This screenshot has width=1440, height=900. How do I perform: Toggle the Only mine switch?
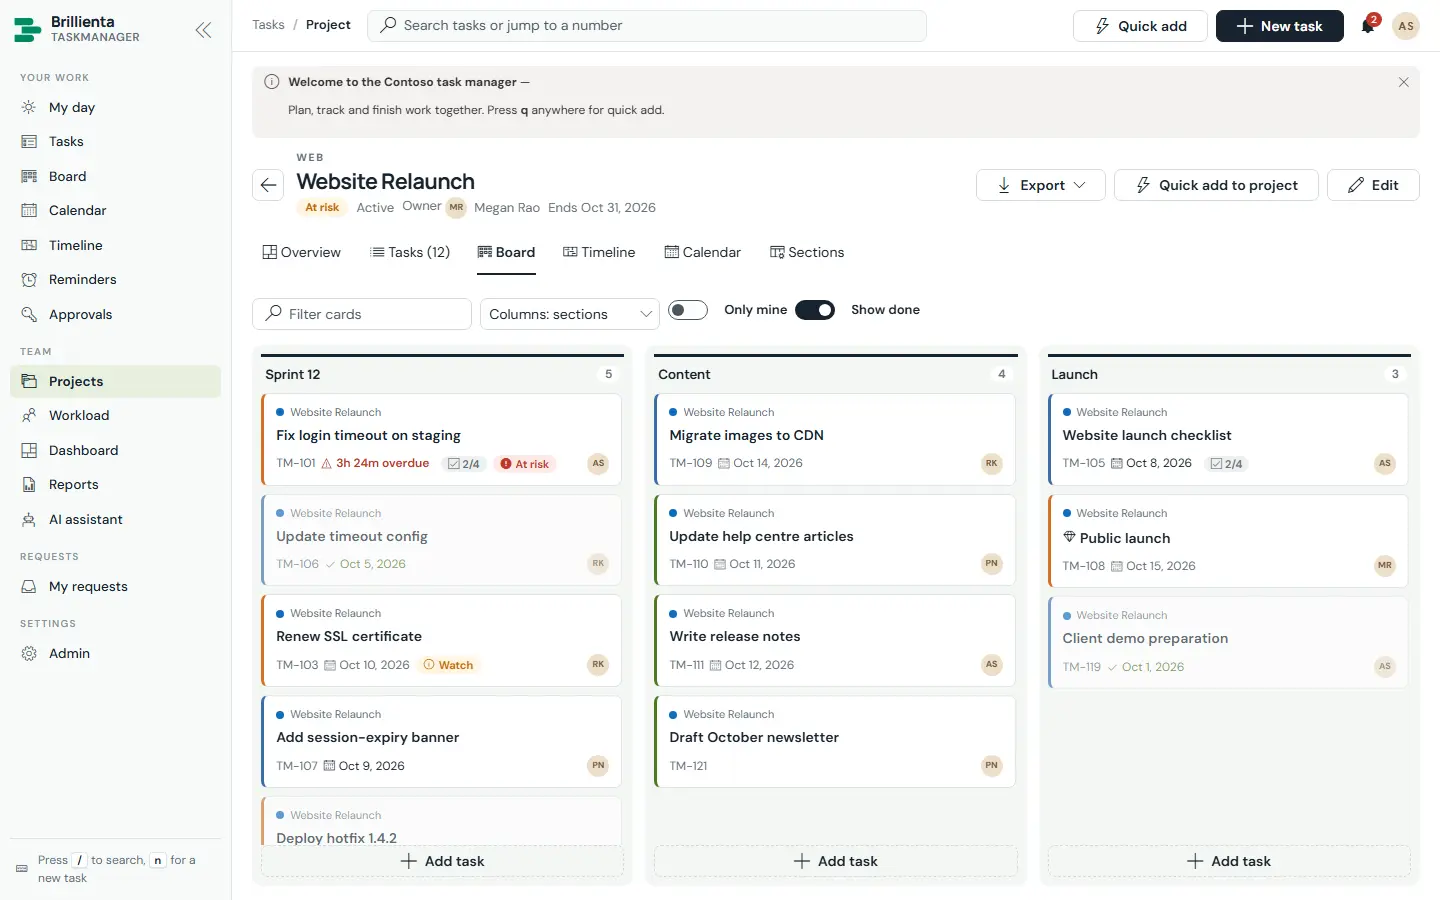coord(688,310)
